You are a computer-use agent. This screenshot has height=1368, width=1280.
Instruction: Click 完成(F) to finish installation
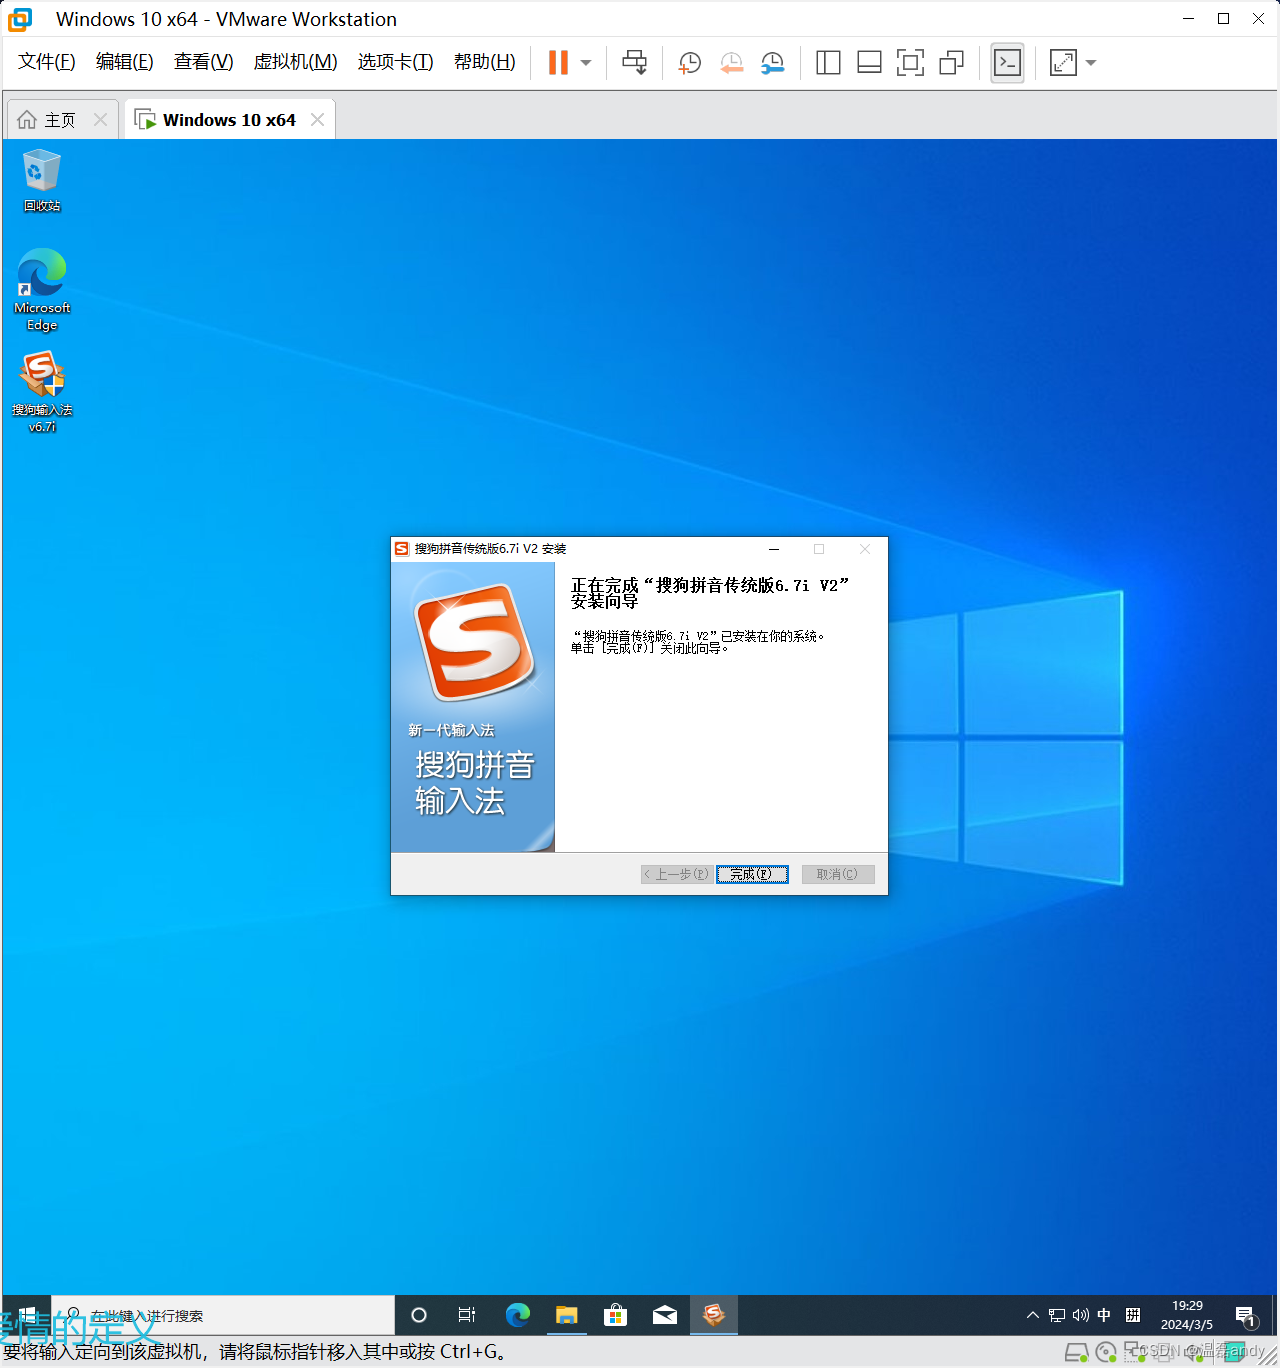752,874
